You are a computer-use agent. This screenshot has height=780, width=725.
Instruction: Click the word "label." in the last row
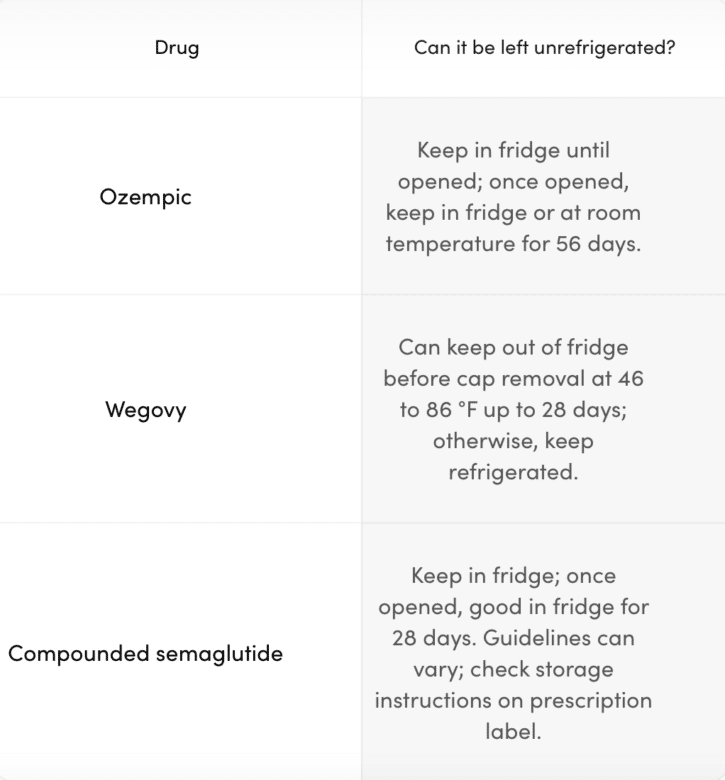(x=513, y=732)
